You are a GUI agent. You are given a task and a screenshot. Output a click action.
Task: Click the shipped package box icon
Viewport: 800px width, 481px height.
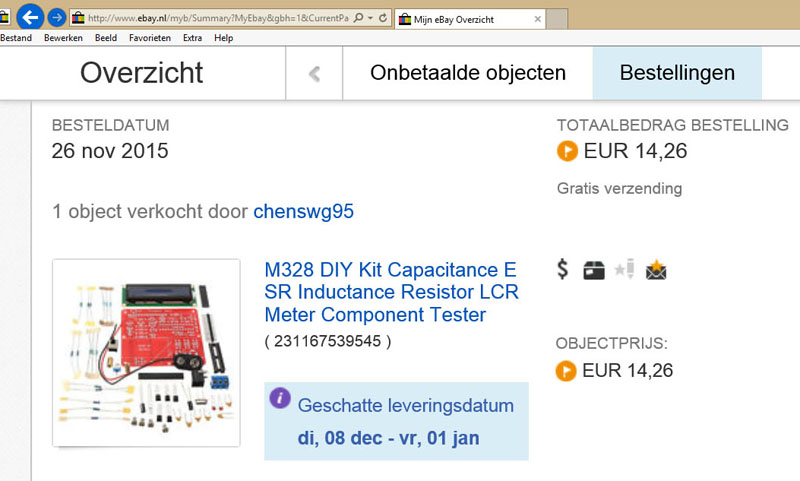594,270
